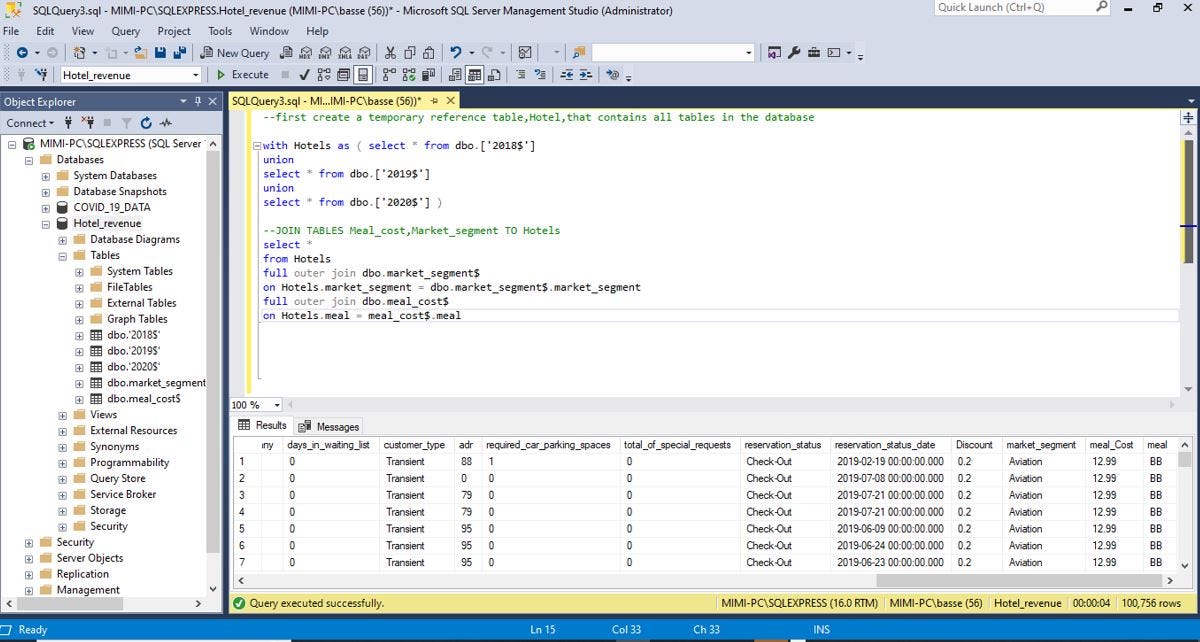The width and height of the screenshot is (1200, 642).
Task: Click the Disconnect icon in Object Explorer
Action: pos(87,123)
